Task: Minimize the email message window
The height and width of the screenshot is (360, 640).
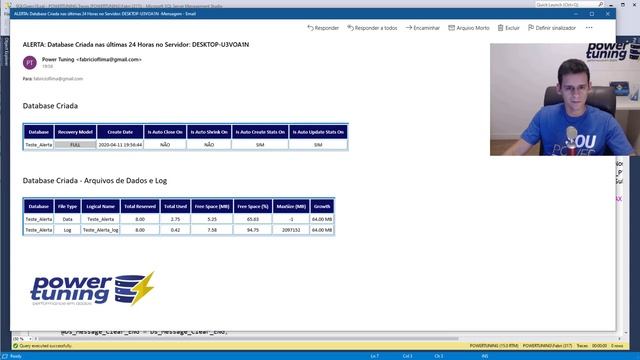Action: (576, 14)
